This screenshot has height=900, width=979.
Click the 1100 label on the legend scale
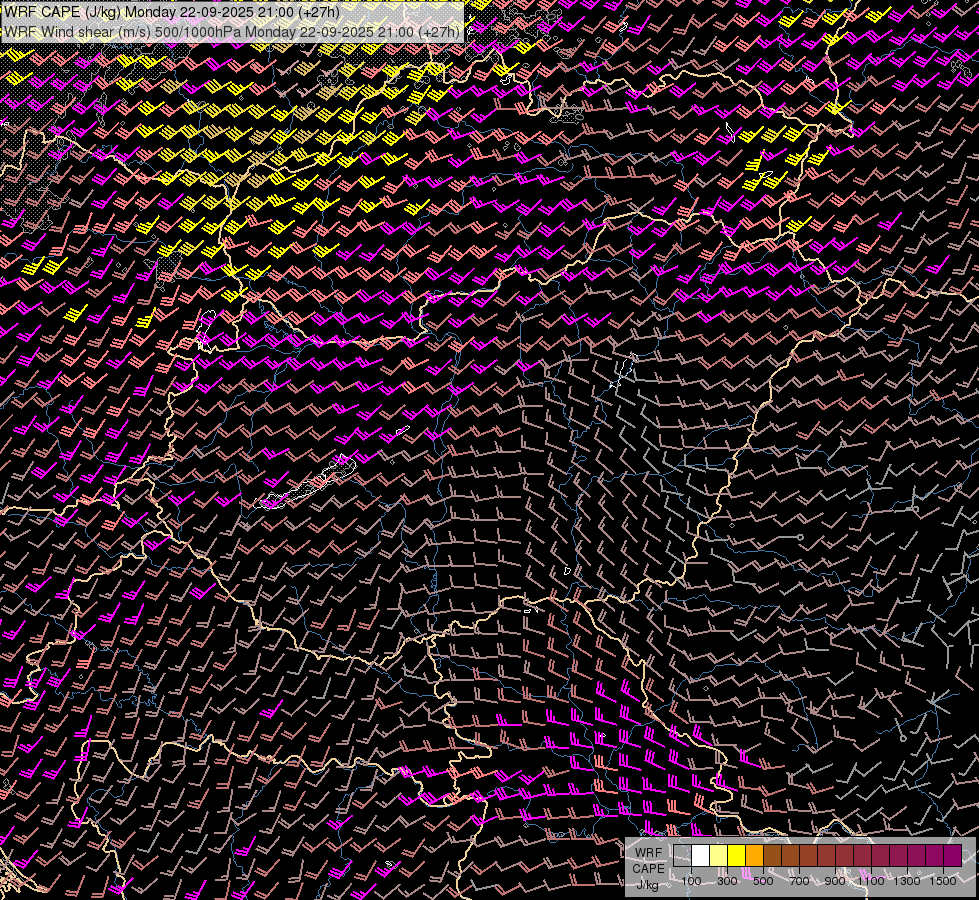[x=871, y=881]
